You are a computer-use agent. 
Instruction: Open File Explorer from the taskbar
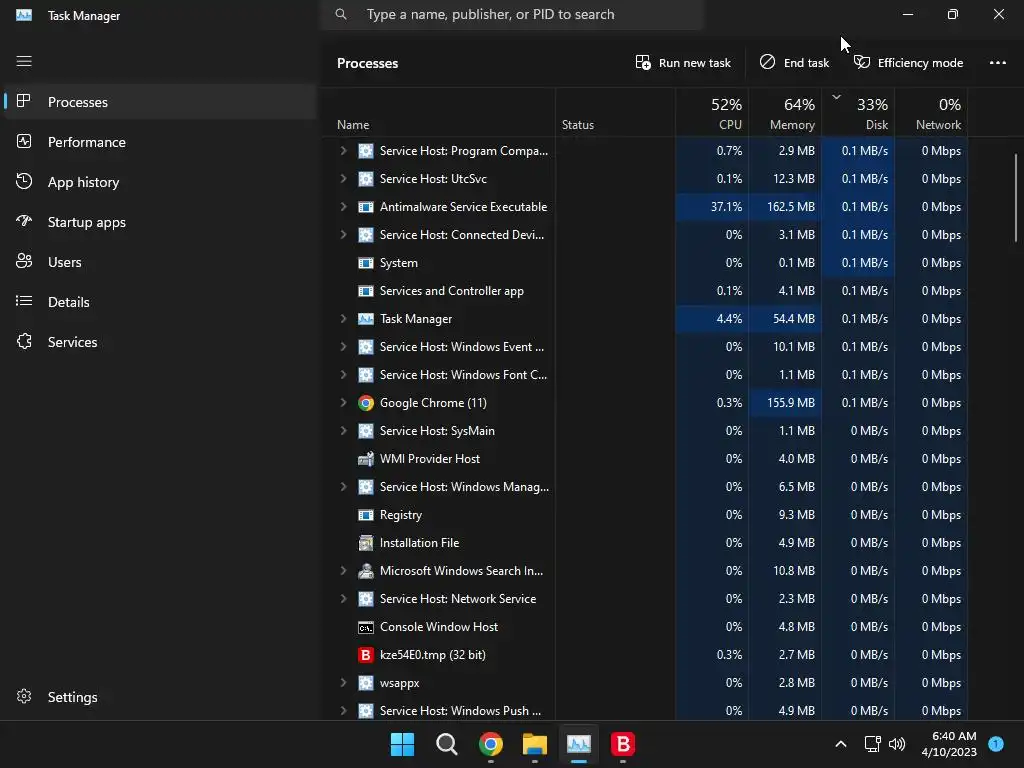click(x=534, y=744)
